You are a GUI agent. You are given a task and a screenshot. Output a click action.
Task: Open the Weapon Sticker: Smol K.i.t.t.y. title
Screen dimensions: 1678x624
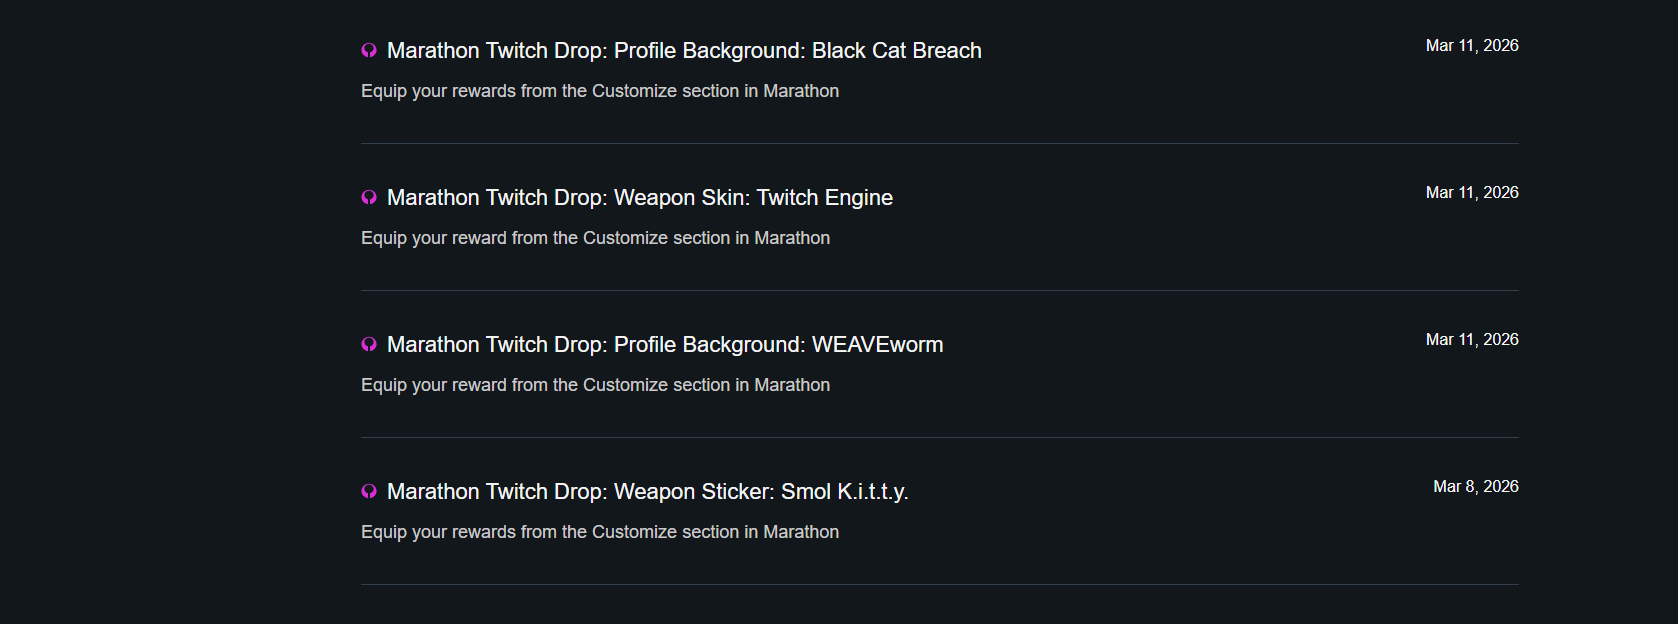coord(647,492)
